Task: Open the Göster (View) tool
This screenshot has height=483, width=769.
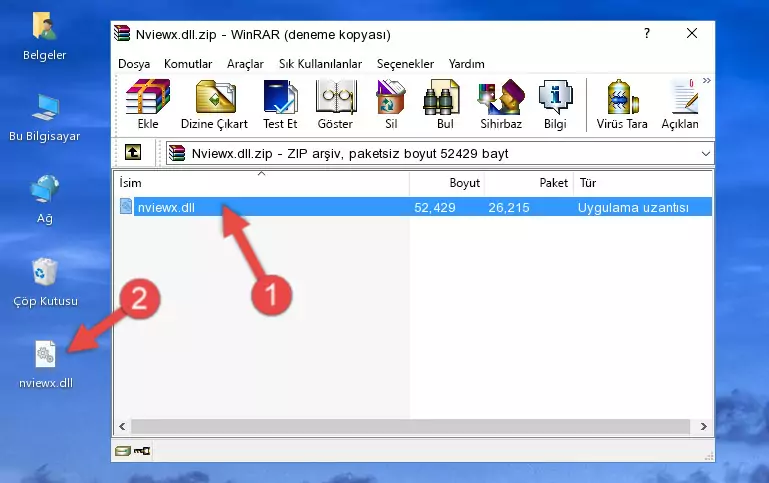Action: click(335, 104)
